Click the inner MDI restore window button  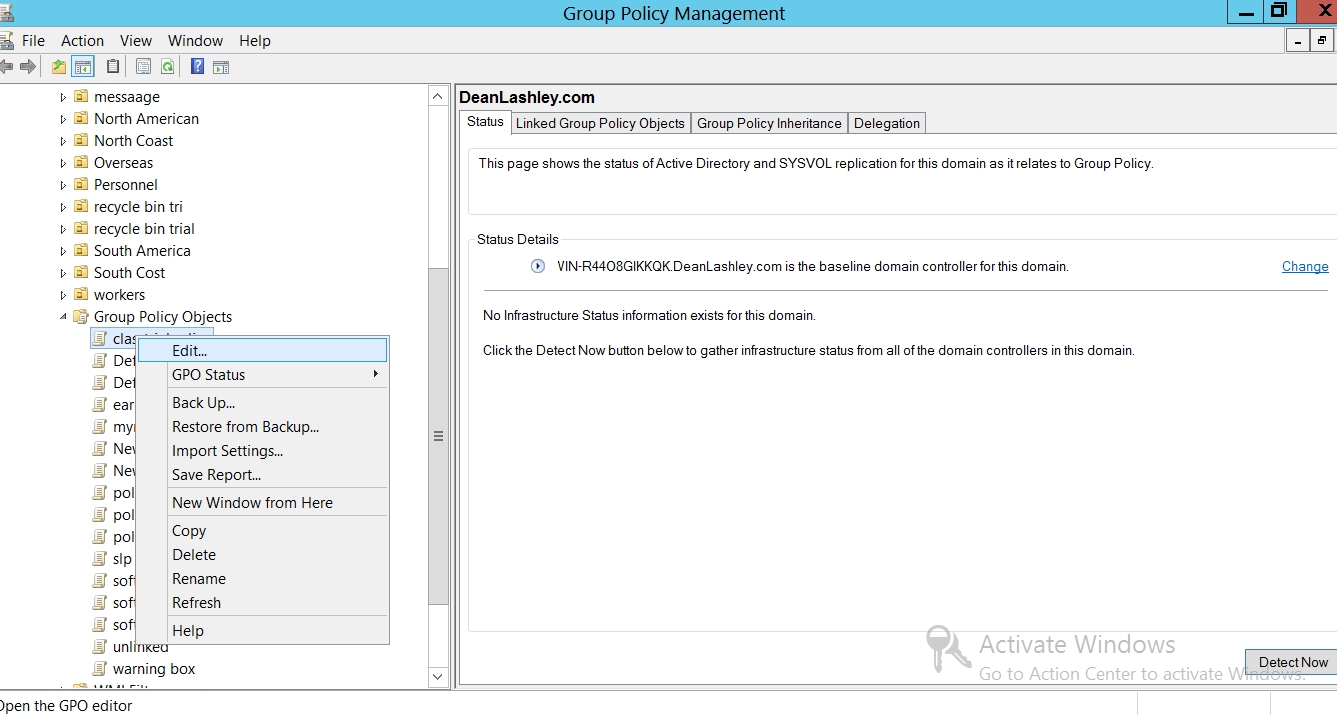[x=1322, y=41]
